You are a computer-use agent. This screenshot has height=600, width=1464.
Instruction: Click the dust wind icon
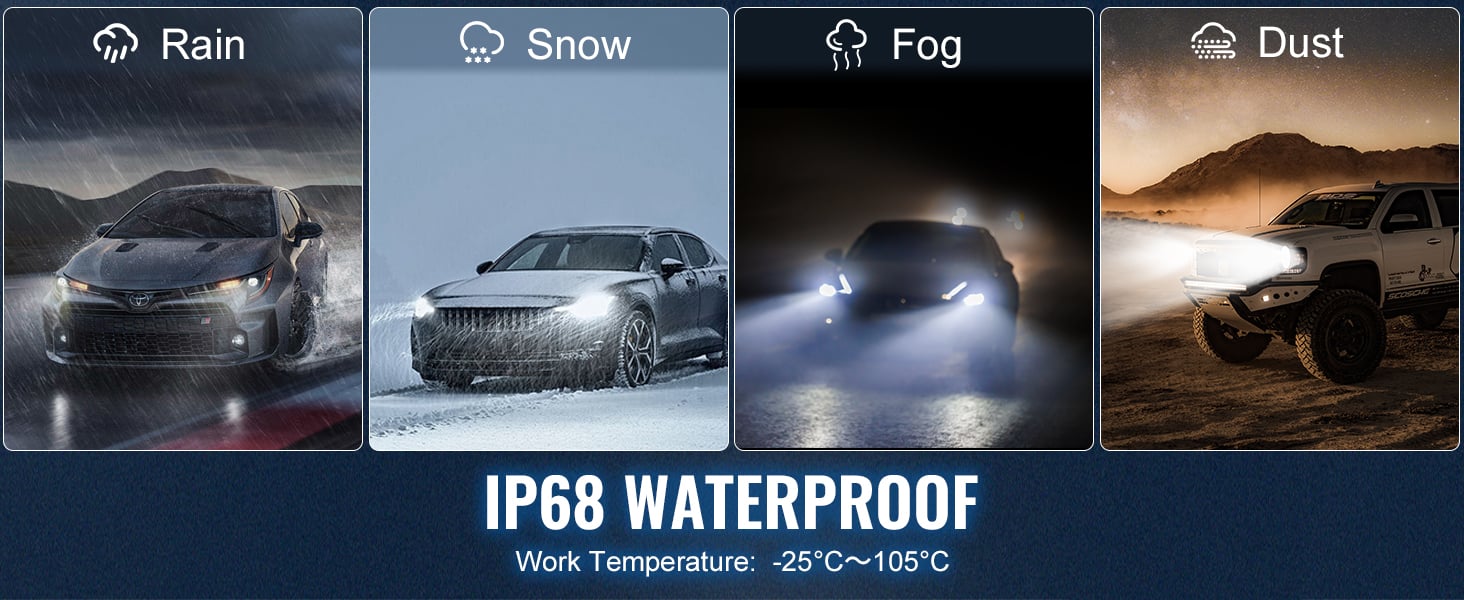tap(1213, 42)
